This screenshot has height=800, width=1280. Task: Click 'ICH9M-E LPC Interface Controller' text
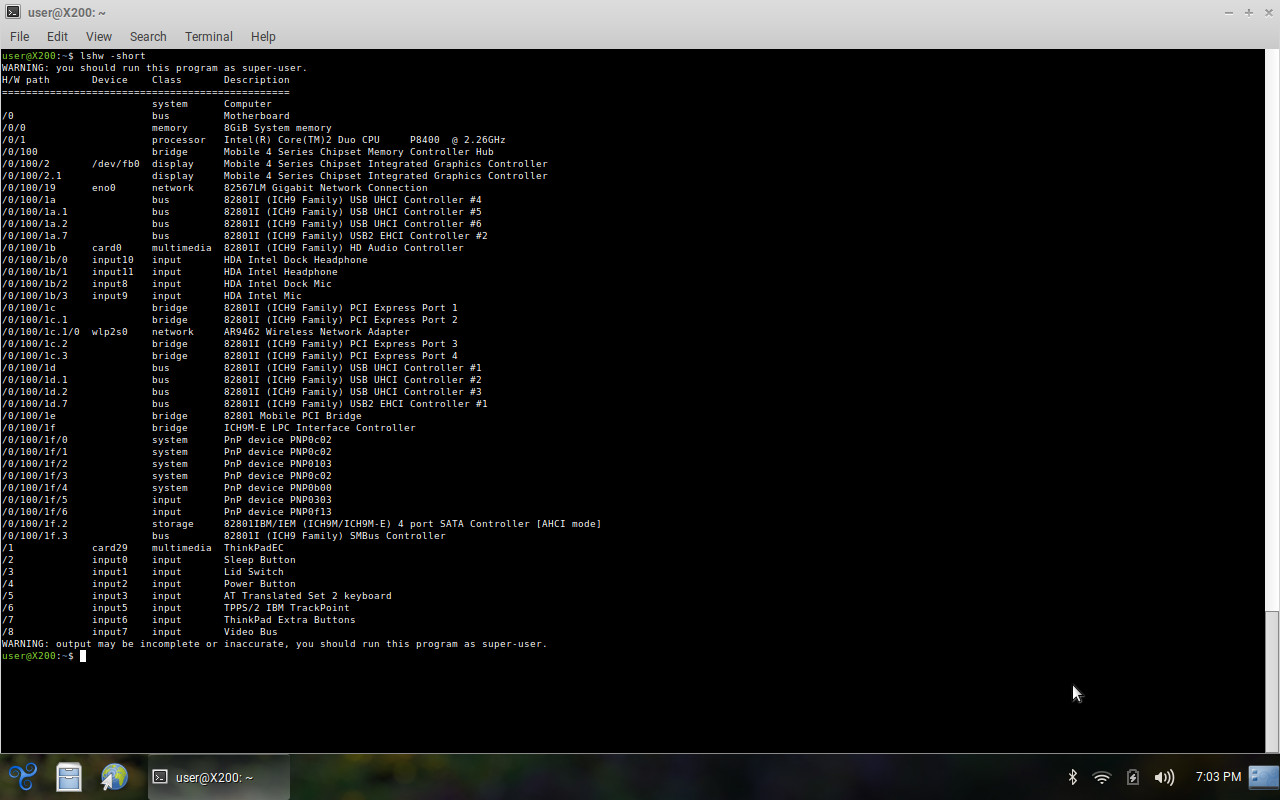coord(320,428)
